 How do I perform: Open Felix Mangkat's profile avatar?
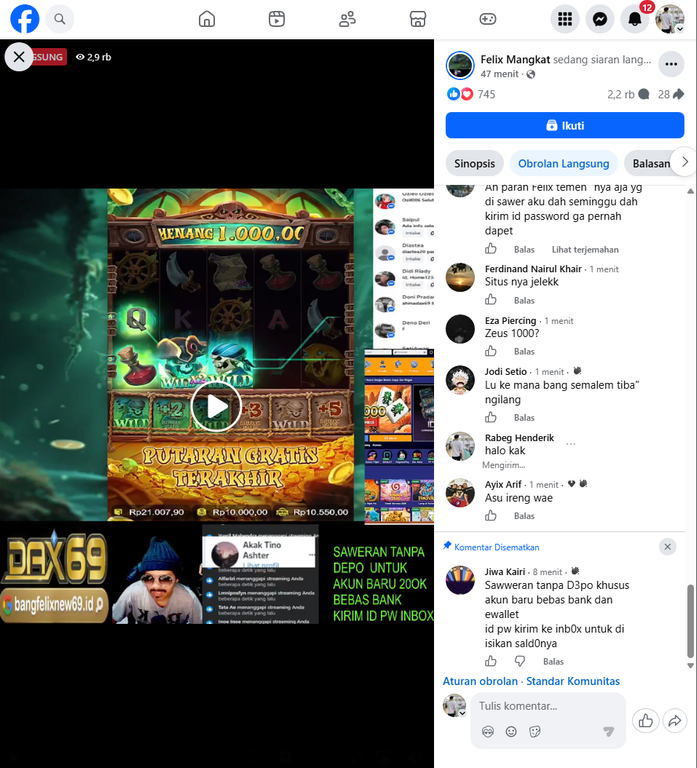[460, 65]
